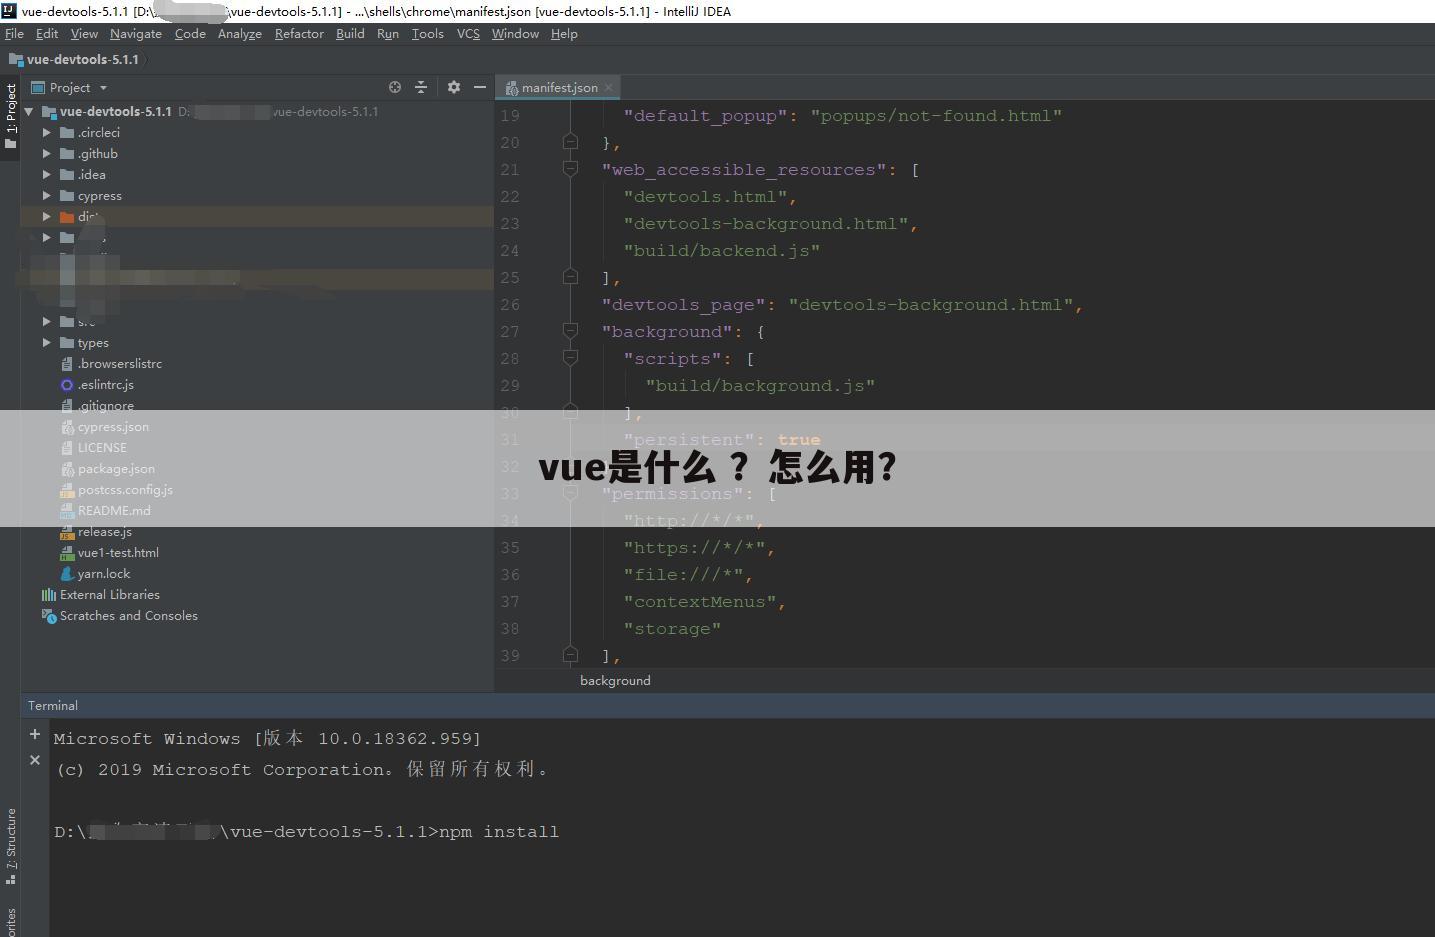The image size is (1435, 937).
Task: Expand the .idea folder
Action: coord(46,174)
